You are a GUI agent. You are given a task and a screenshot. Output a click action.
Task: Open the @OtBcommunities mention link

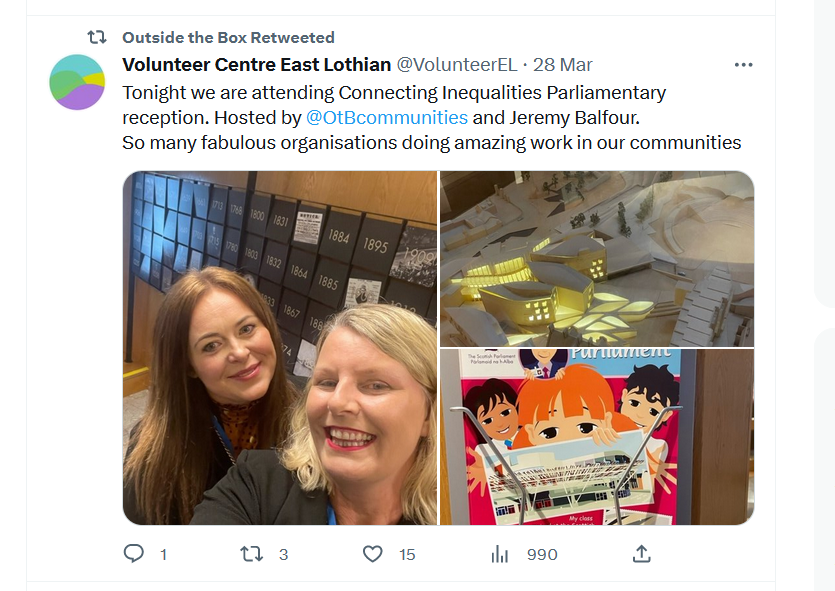point(387,117)
